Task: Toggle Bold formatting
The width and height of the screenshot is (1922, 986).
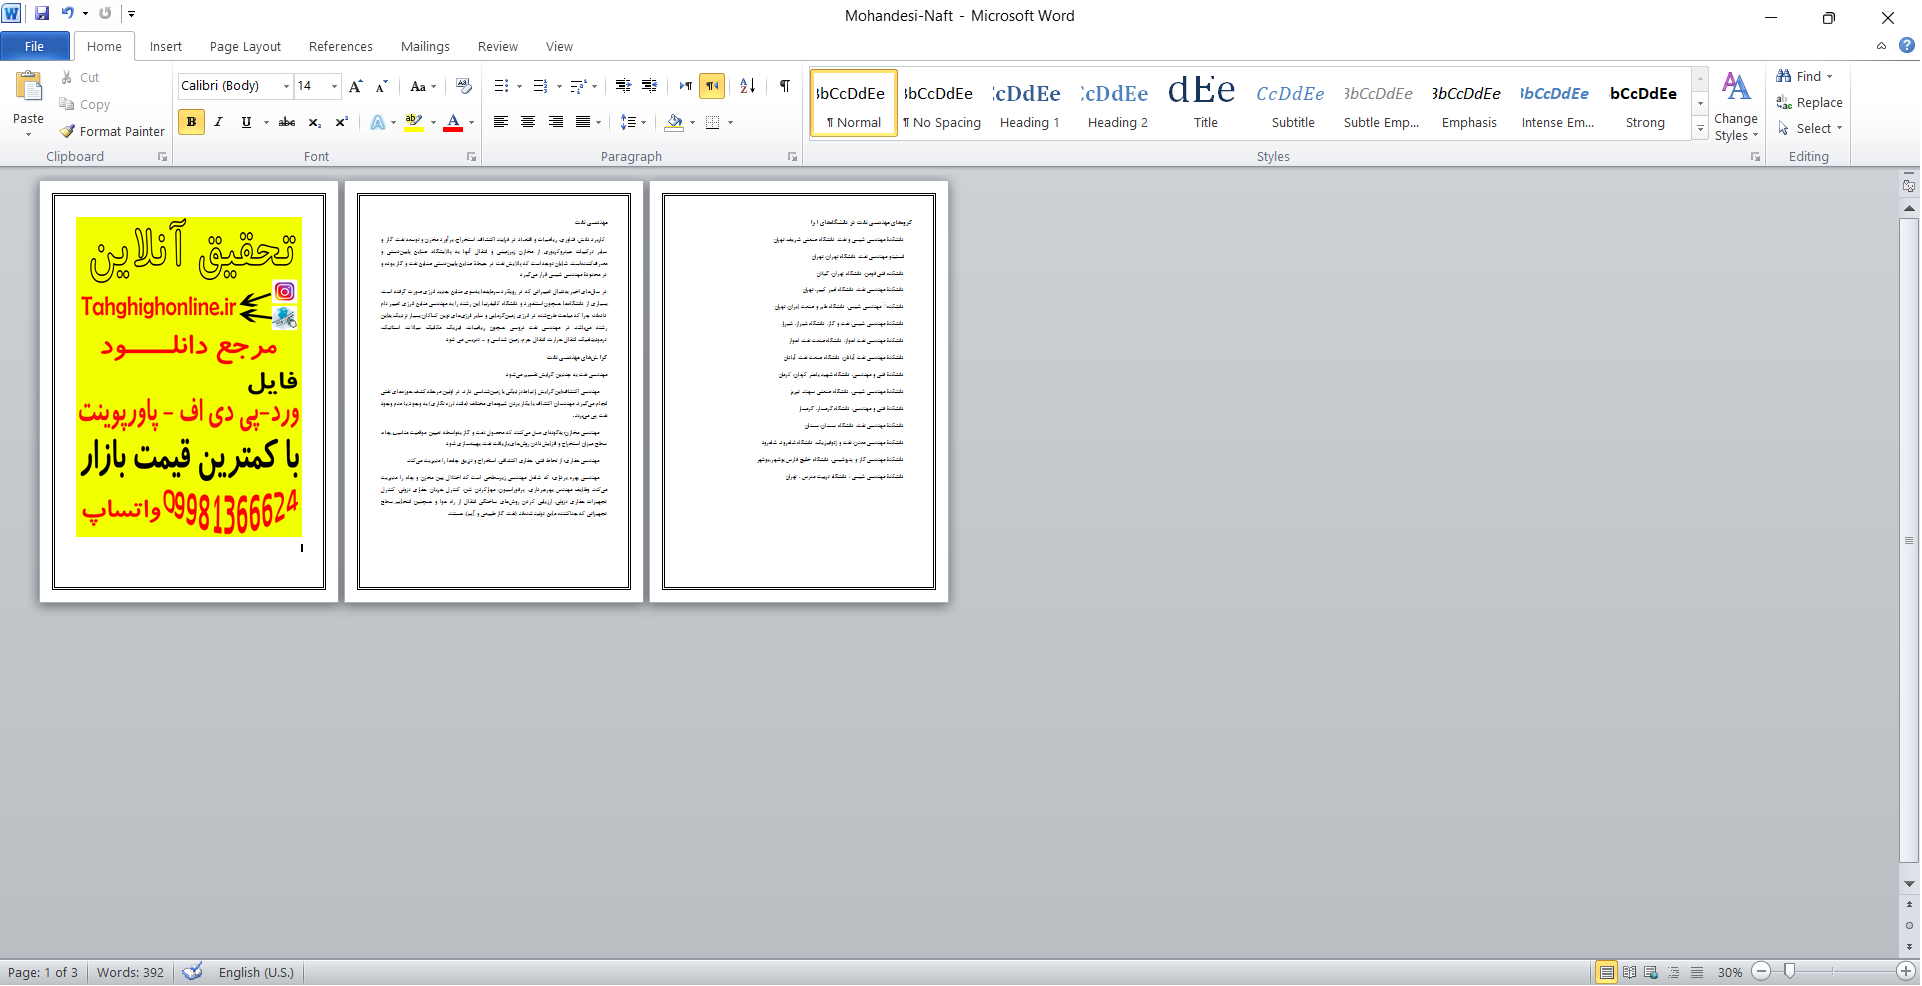Action: (x=191, y=122)
